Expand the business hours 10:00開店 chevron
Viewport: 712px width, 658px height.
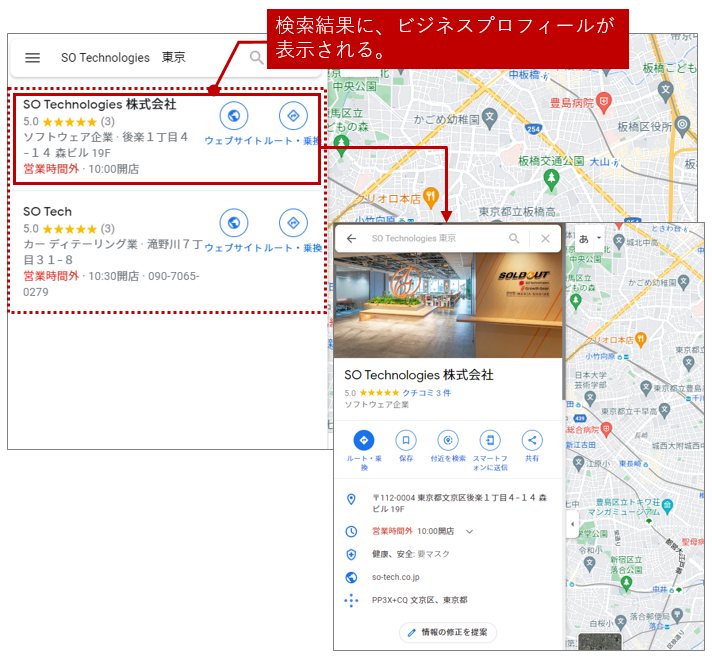pyautogui.click(x=469, y=531)
